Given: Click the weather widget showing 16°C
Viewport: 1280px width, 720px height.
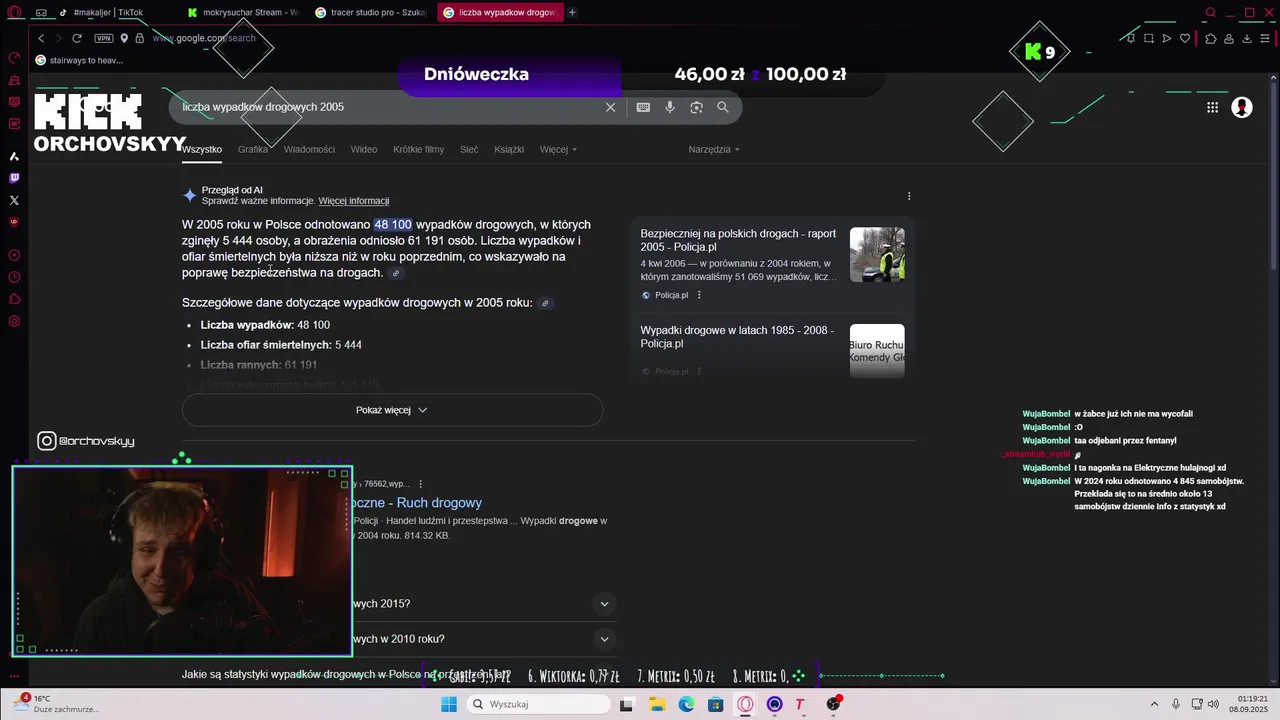Looking at the screenshot, I should tap(55, 704).
